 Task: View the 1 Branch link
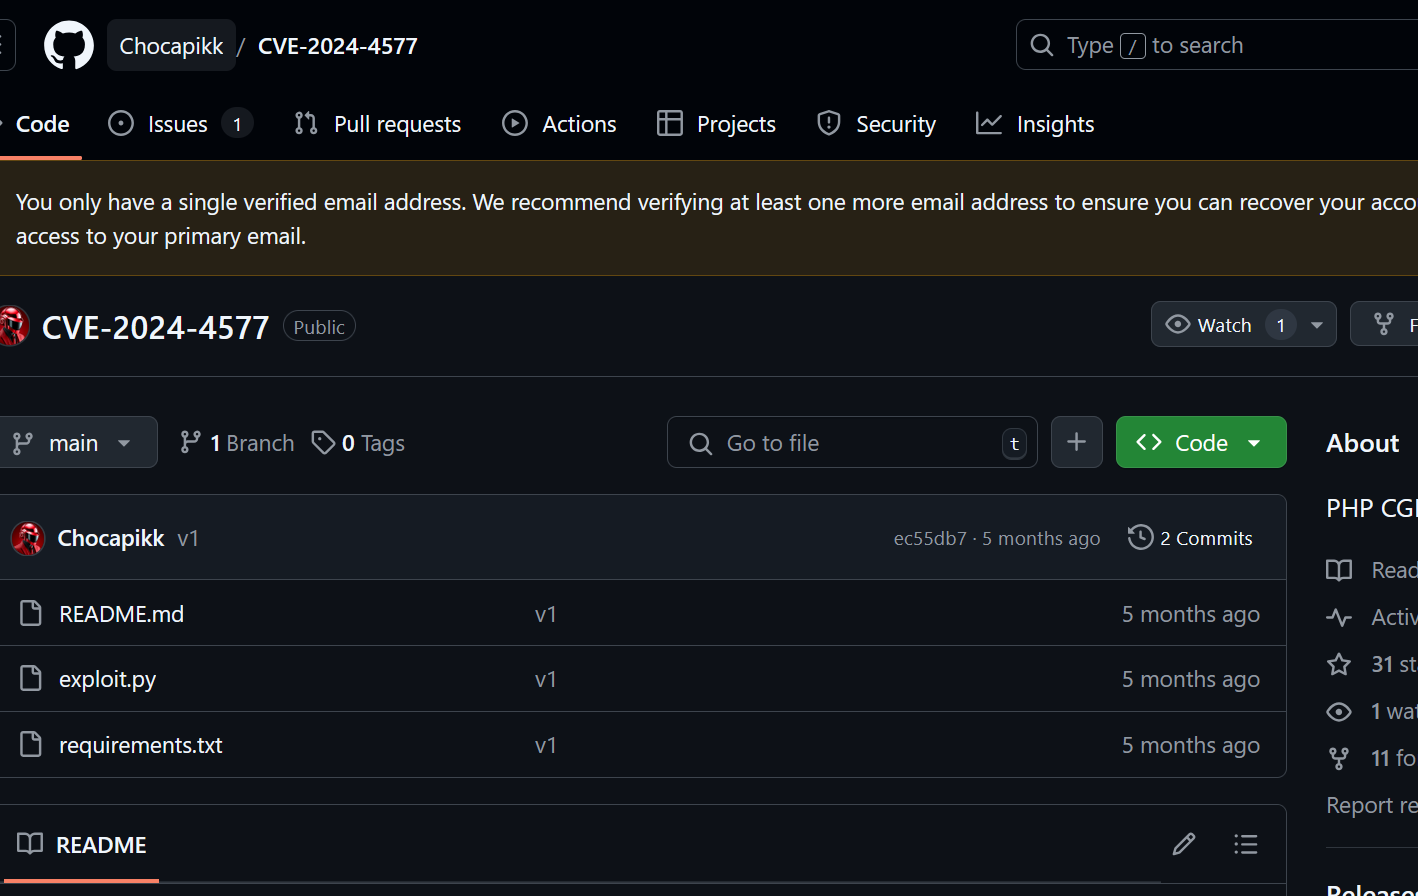tap(237, 443)
